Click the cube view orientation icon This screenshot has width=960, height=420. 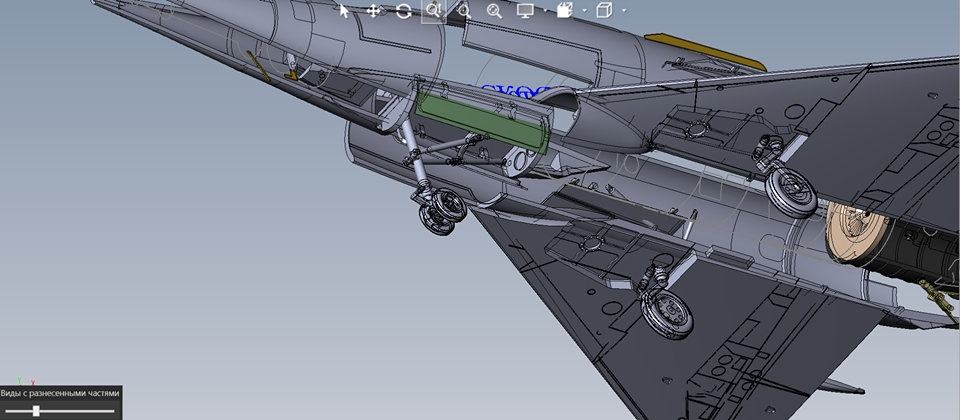604,11
